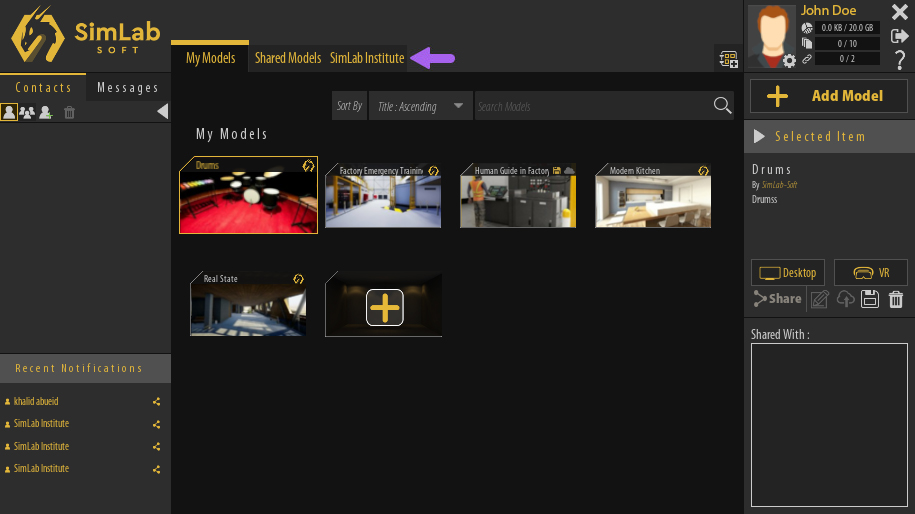
Task: Click the empty add-model tile plus
Action: (385, 307)
